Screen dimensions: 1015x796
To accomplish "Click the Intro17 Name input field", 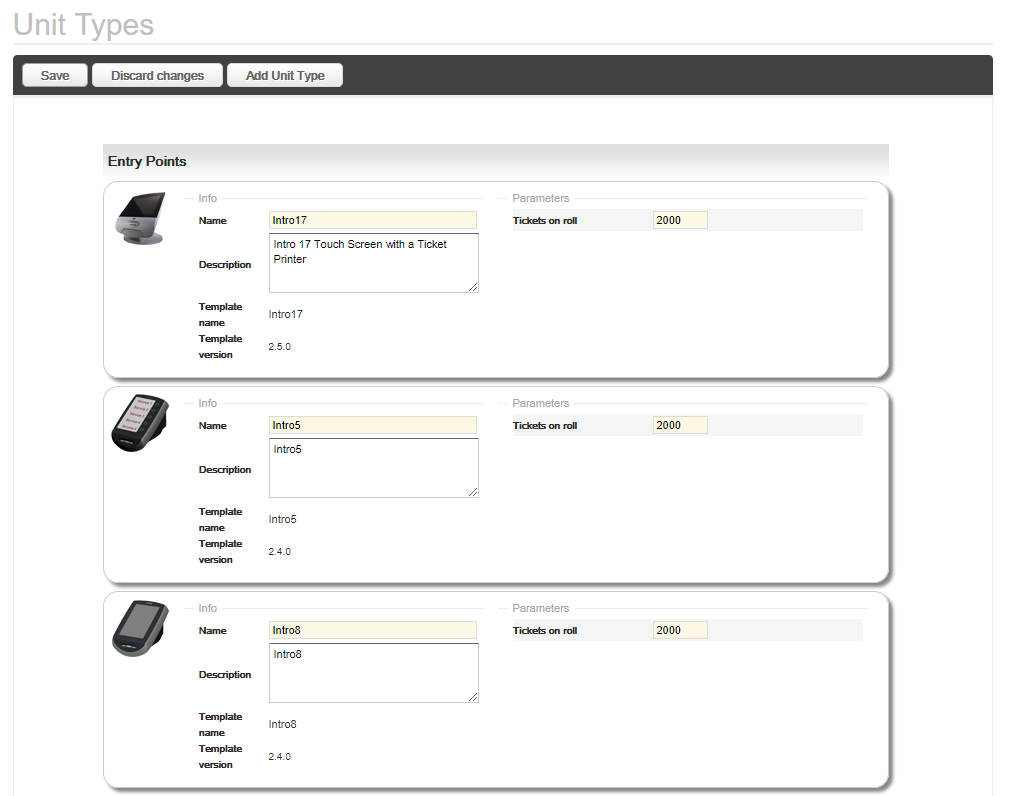I will point(373,220).
